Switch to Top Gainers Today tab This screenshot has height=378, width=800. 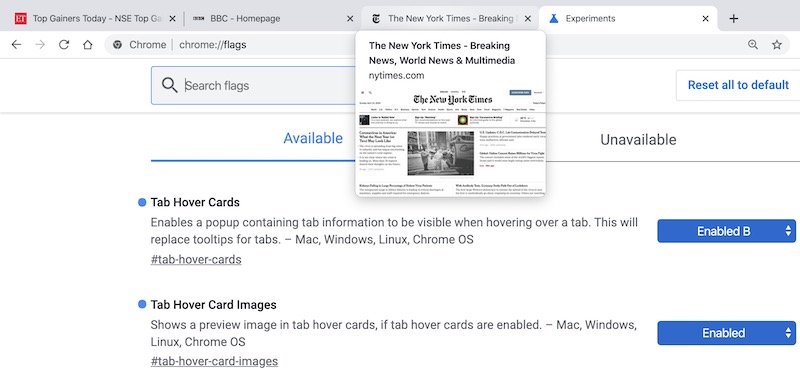94,19
